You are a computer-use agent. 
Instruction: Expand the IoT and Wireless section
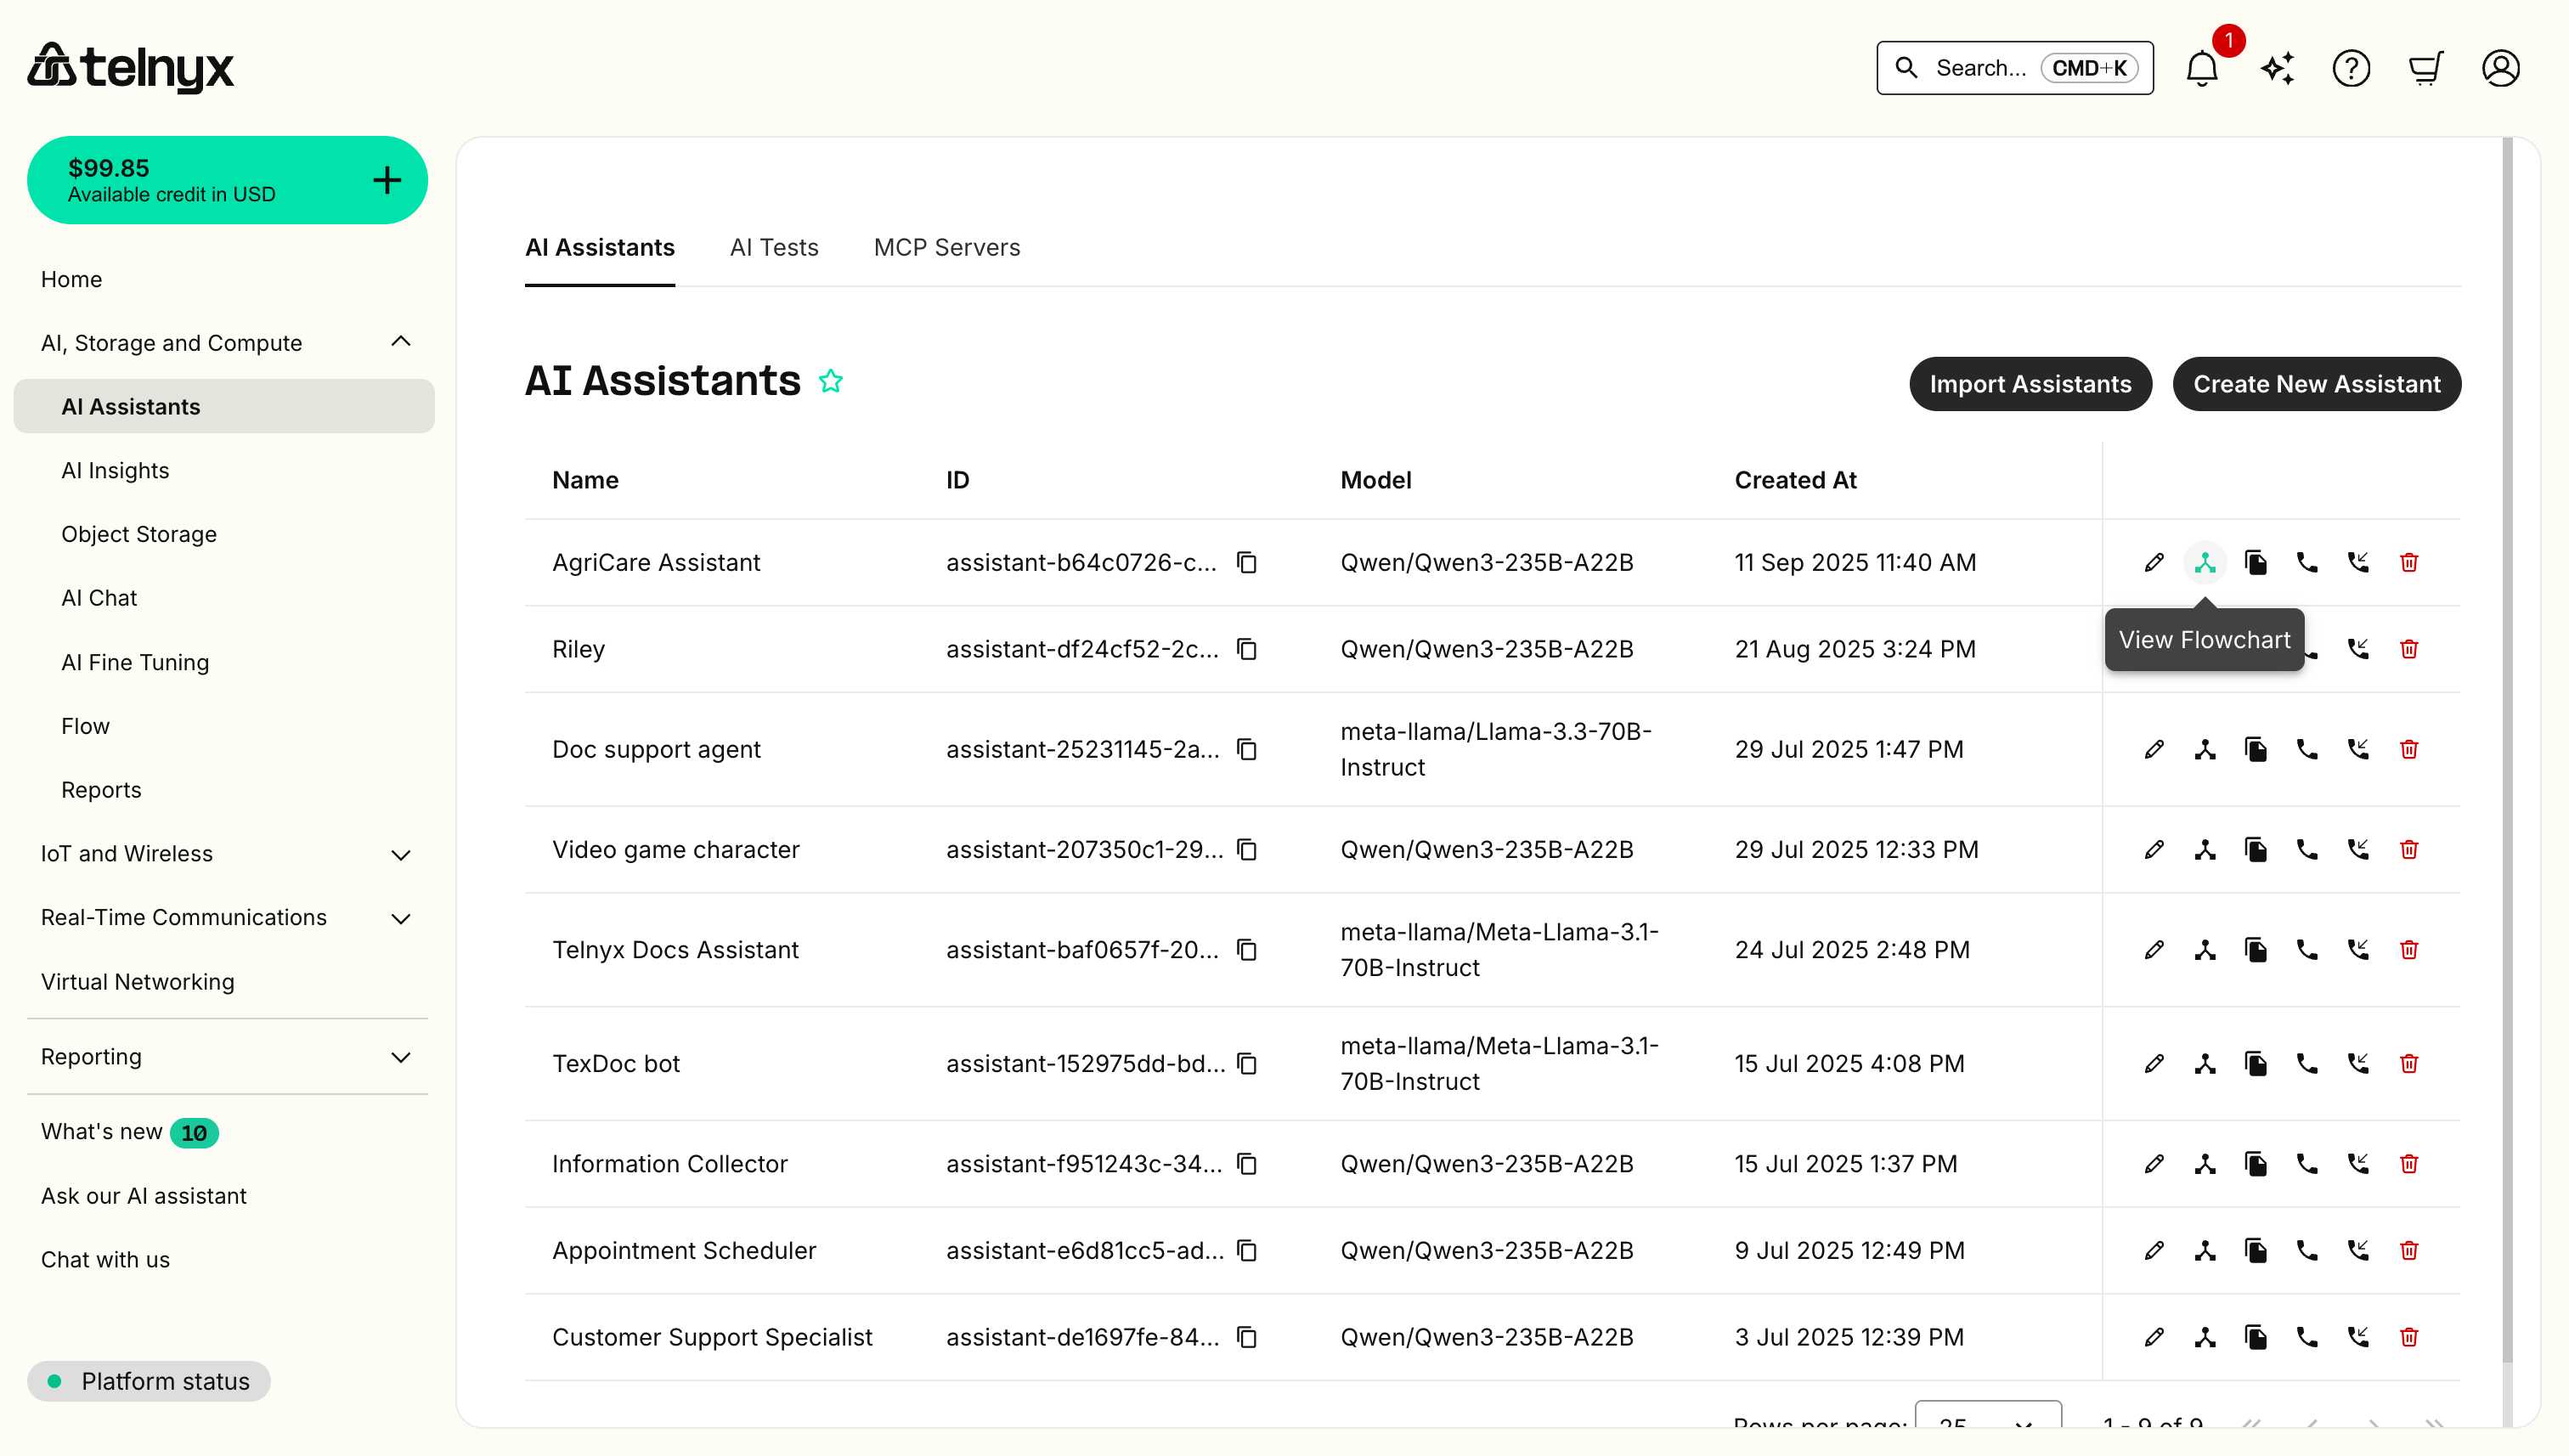click(401, 855)
